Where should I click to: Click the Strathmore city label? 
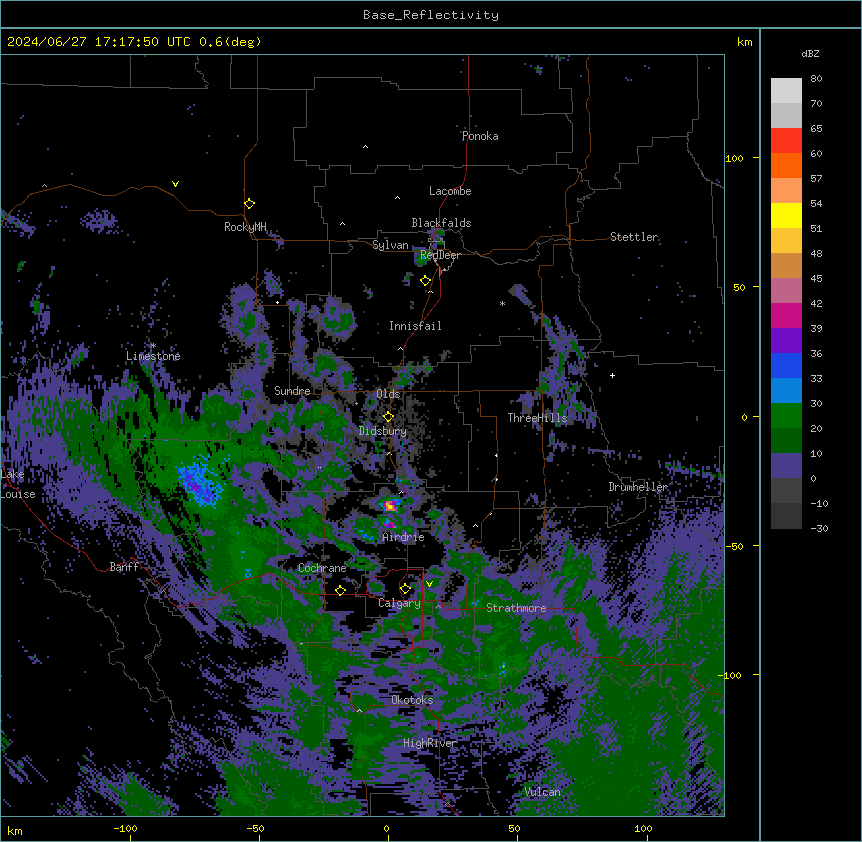[x=516, y=608]
